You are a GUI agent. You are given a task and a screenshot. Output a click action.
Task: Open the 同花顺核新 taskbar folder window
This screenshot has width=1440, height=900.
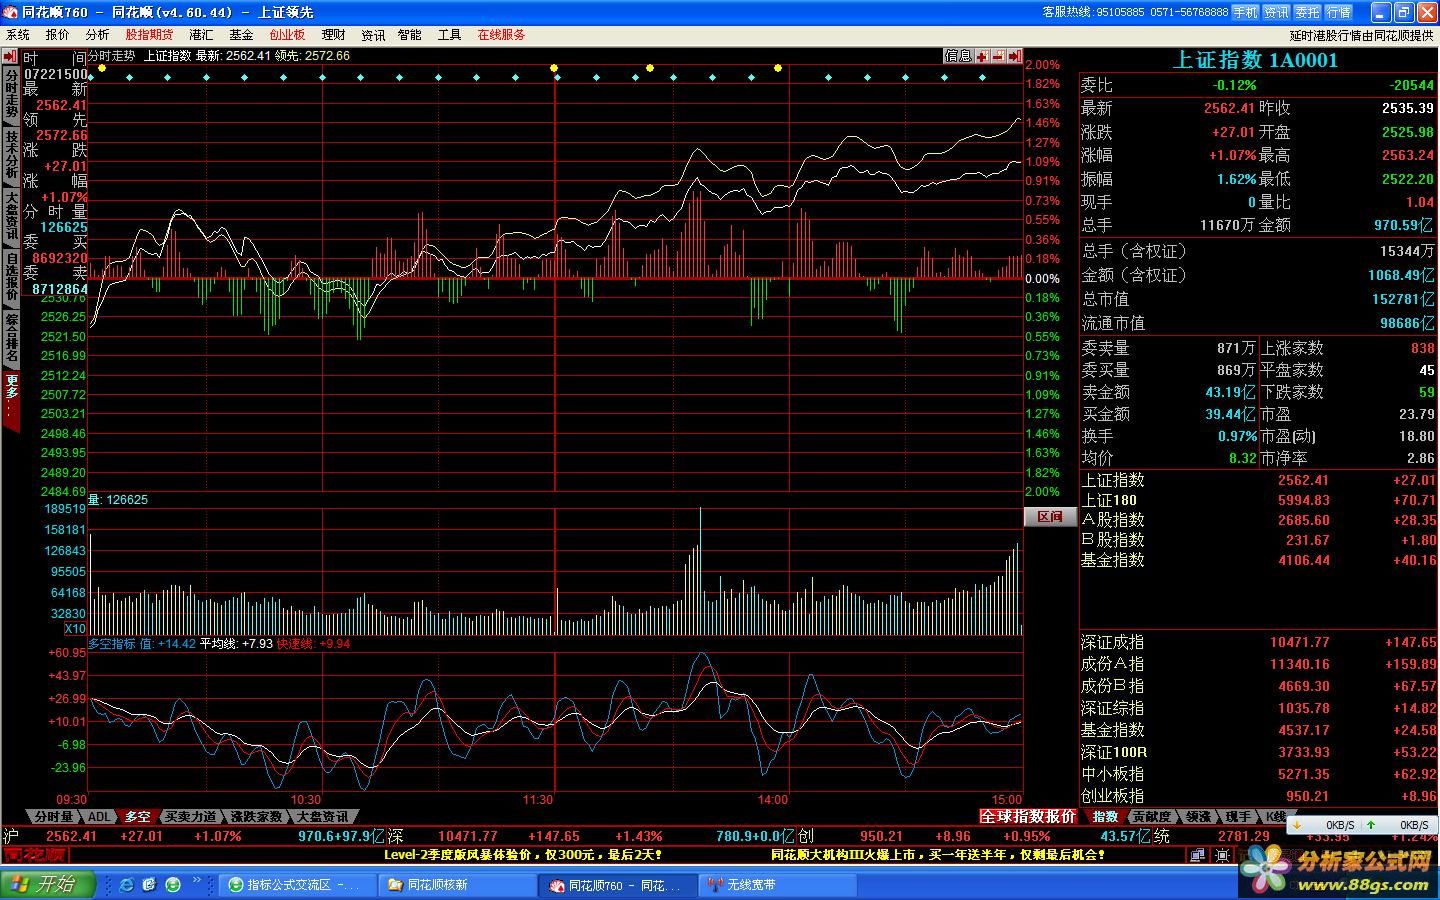pos(458,885)
